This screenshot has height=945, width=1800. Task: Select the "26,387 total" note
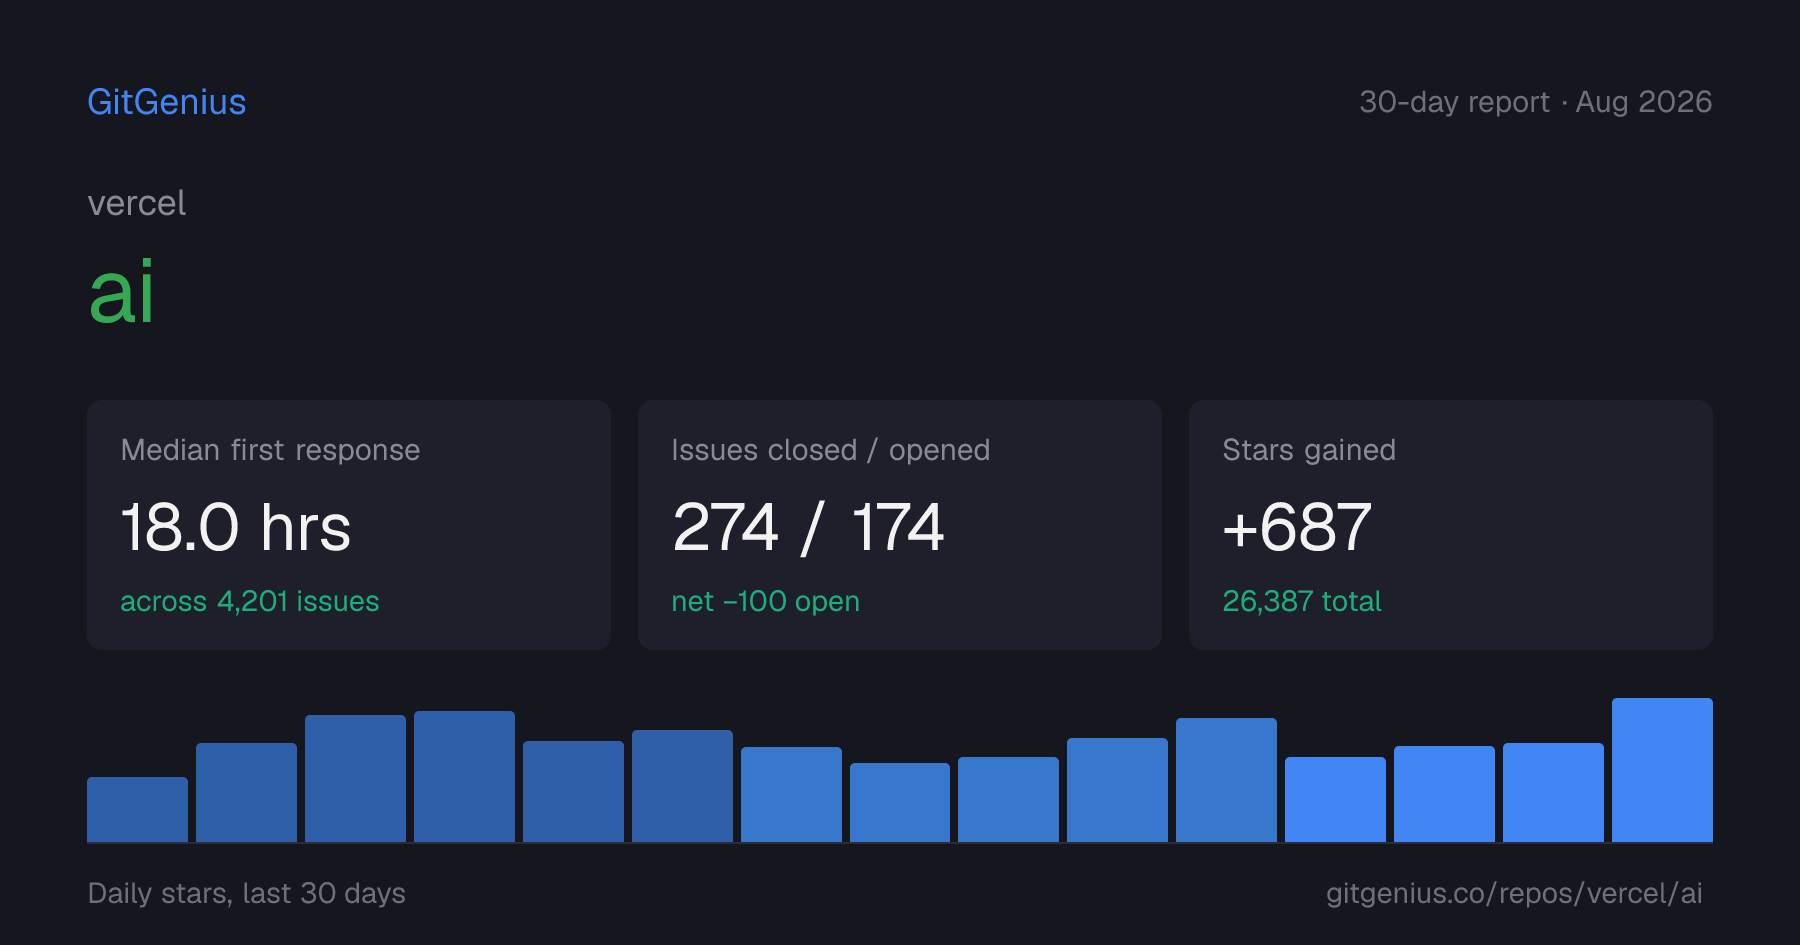(x=1302, y=601)
